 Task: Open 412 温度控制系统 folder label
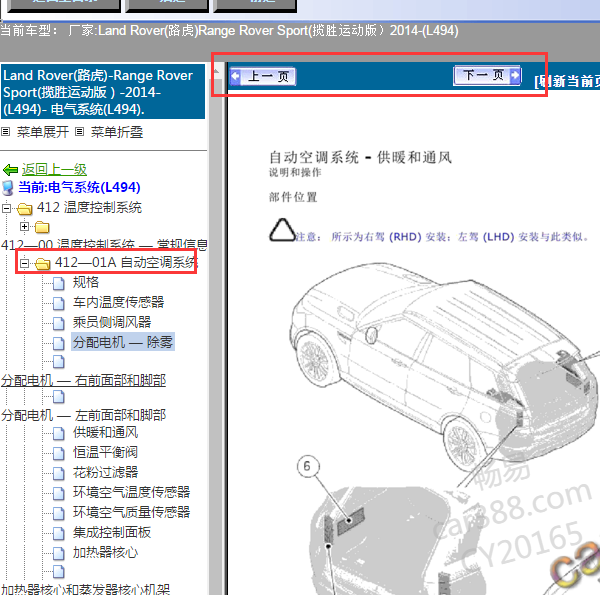pyautogui.click(x=89, y=208)
